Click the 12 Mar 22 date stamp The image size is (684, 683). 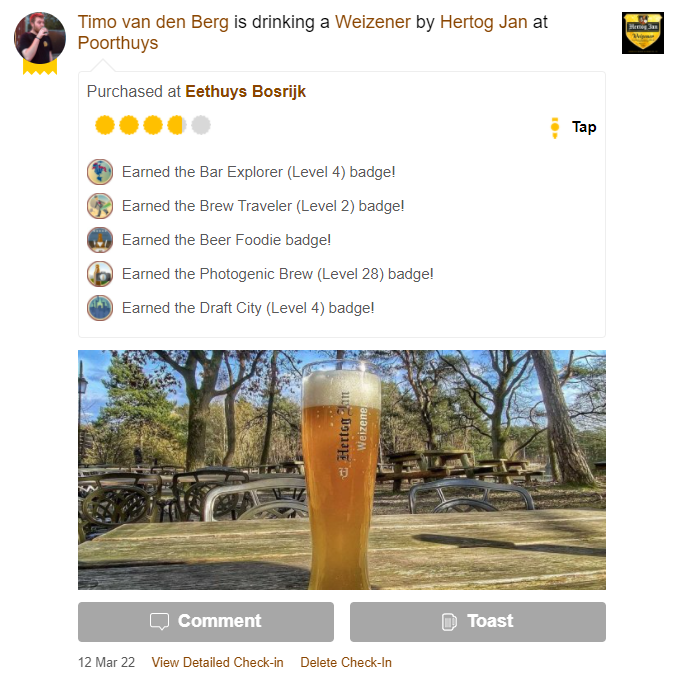(106, 662)
